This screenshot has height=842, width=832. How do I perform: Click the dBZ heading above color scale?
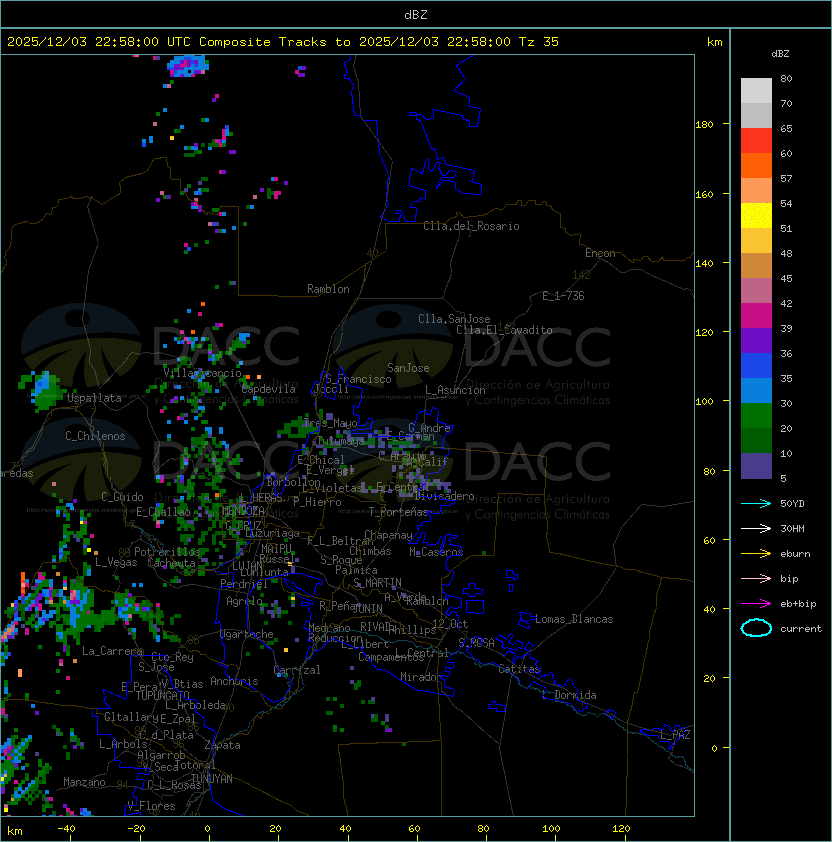[780, 54]
